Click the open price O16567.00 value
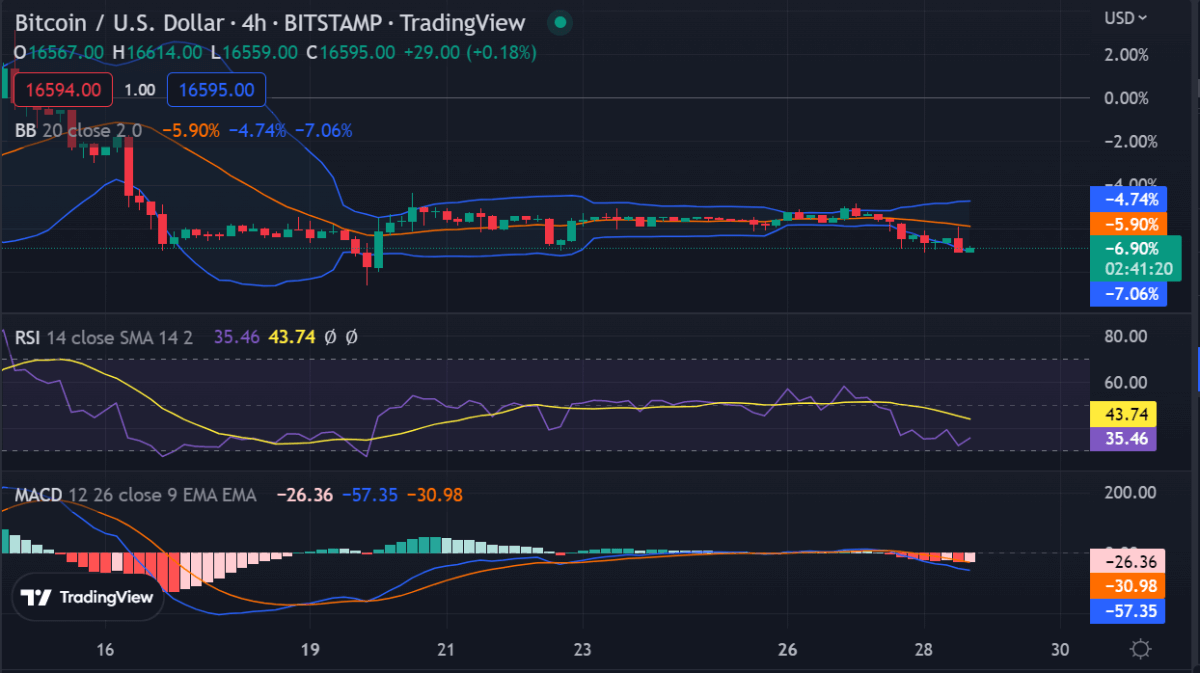The height and width of the screenshot is (673, 1200). pos(58,52)
